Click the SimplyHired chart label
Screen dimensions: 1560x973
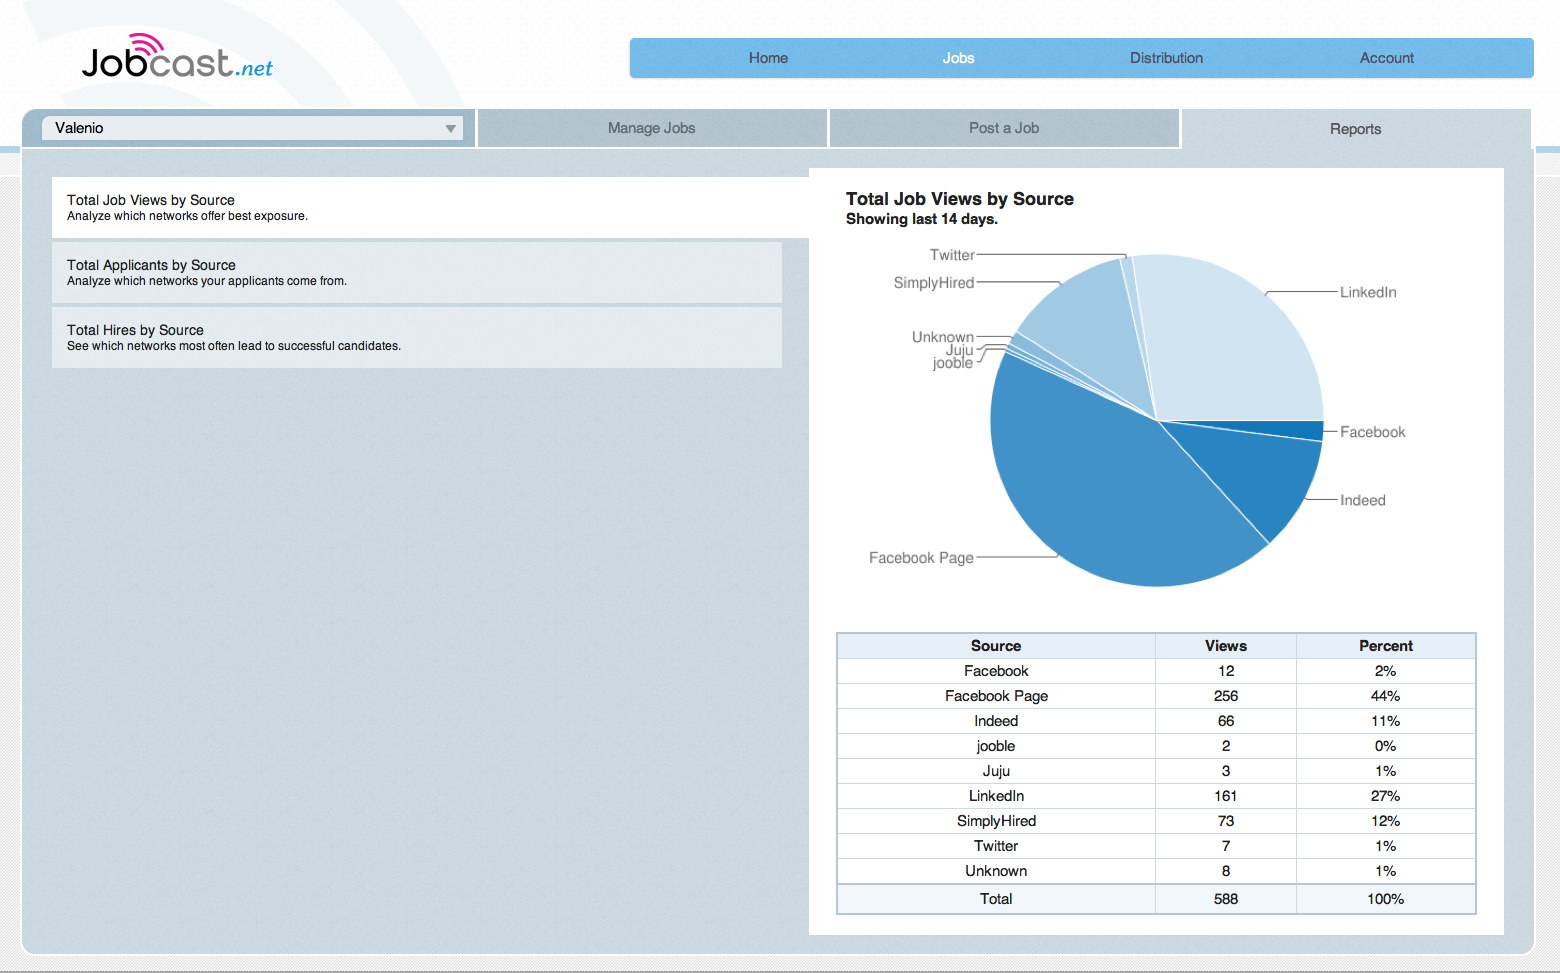pyautogui.click(x=934, y=283)
